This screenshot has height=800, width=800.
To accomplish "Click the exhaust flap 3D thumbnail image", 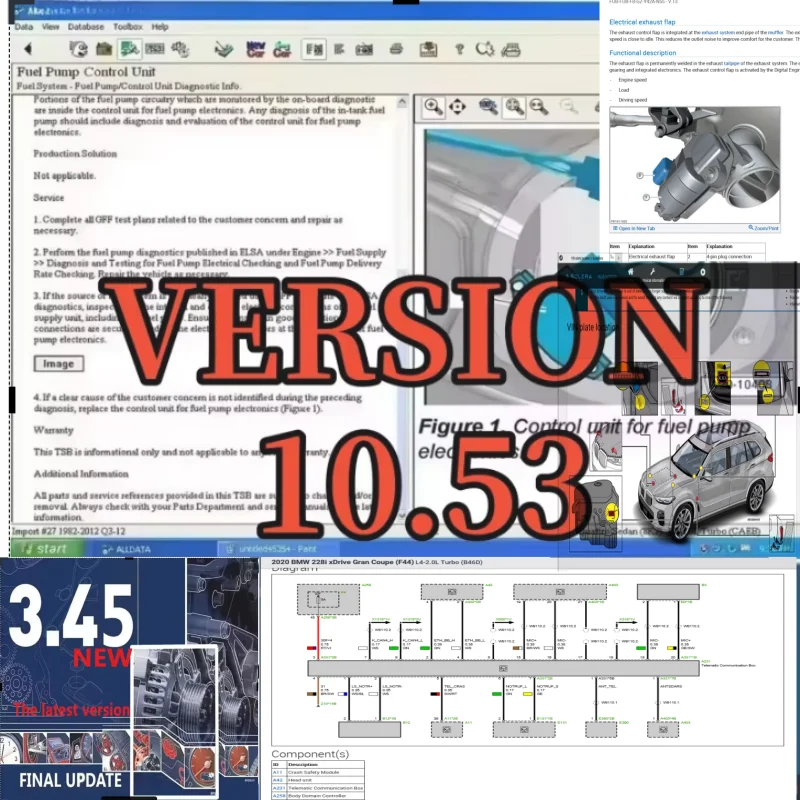I will click(694, 164).
